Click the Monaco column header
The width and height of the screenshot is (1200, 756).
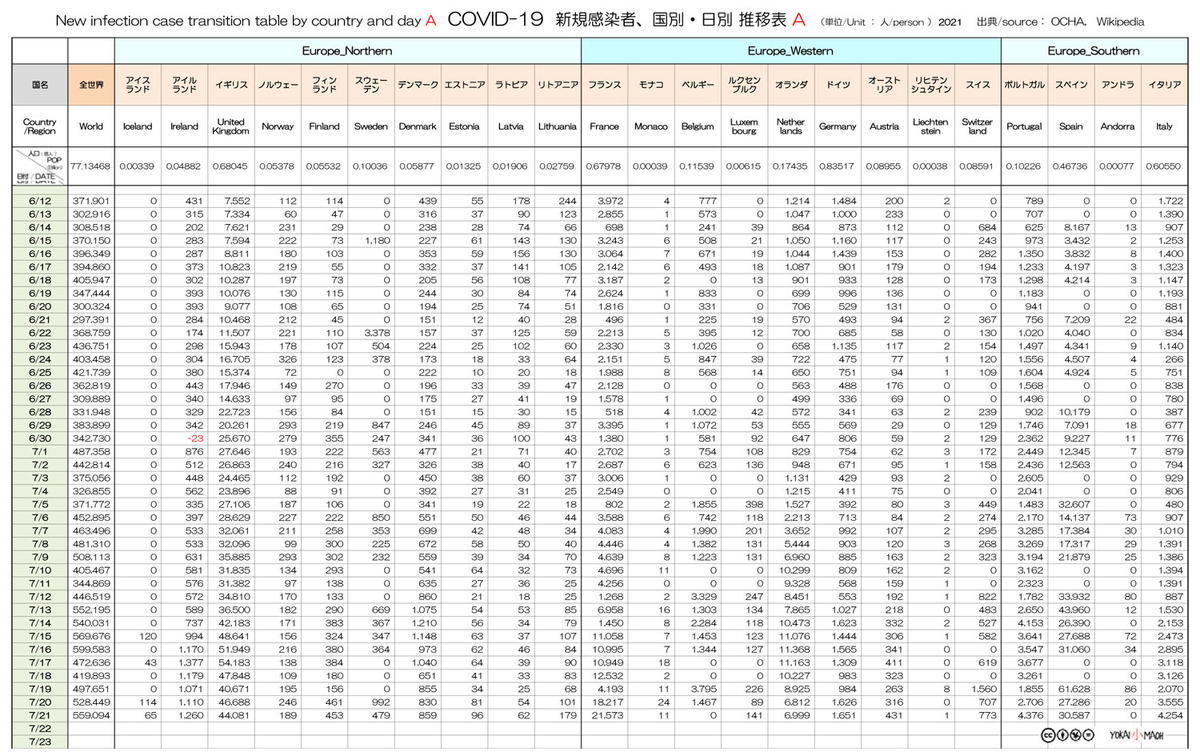(652, 127)
